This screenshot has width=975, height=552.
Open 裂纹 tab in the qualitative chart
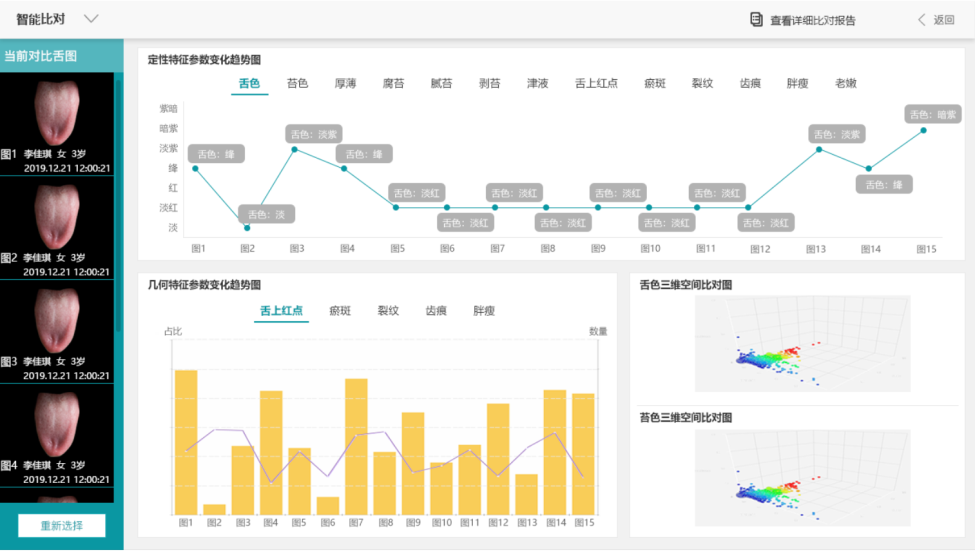coord(702,83)
